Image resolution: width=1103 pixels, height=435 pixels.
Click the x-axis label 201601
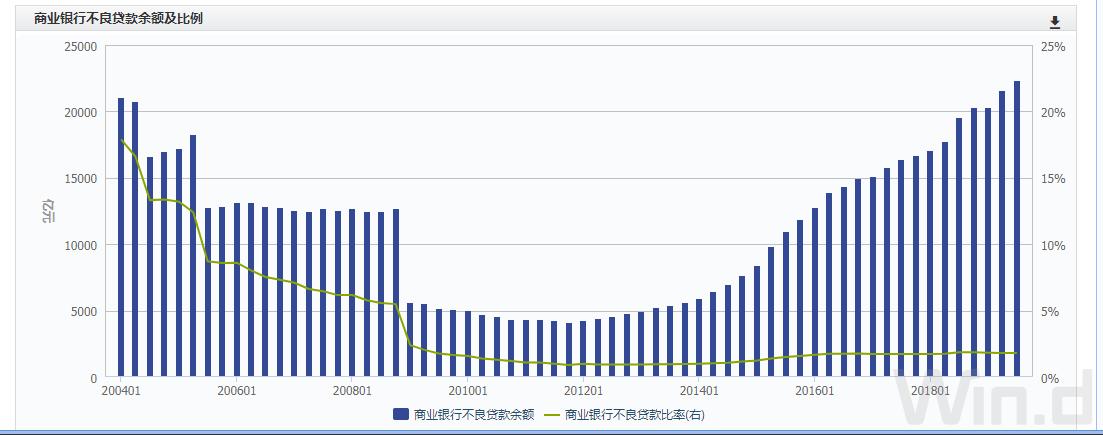pos(815,390)
